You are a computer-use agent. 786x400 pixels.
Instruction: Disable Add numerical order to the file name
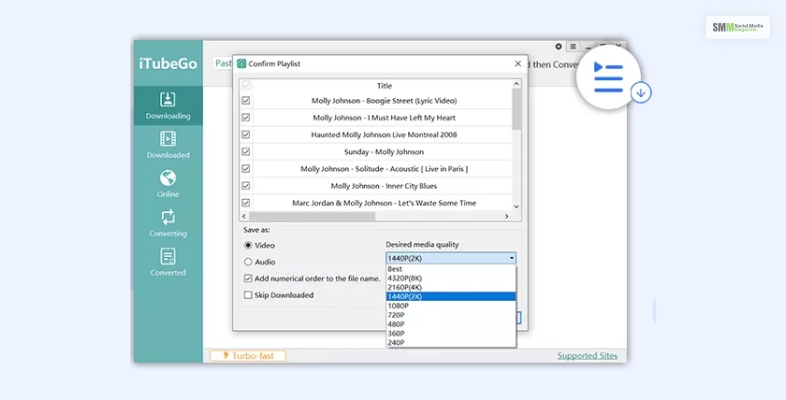(248, 278)
